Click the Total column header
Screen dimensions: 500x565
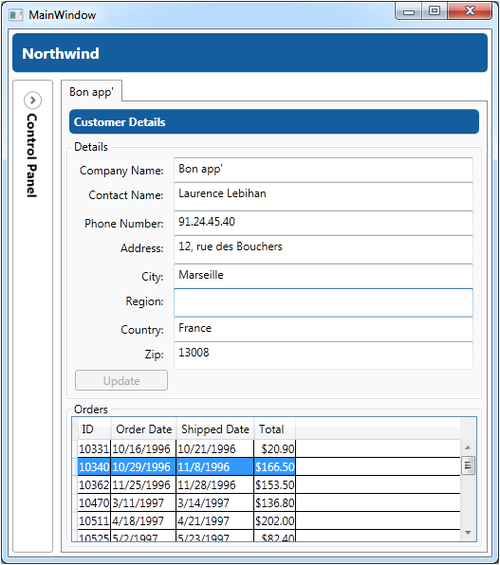pos(274,429)
